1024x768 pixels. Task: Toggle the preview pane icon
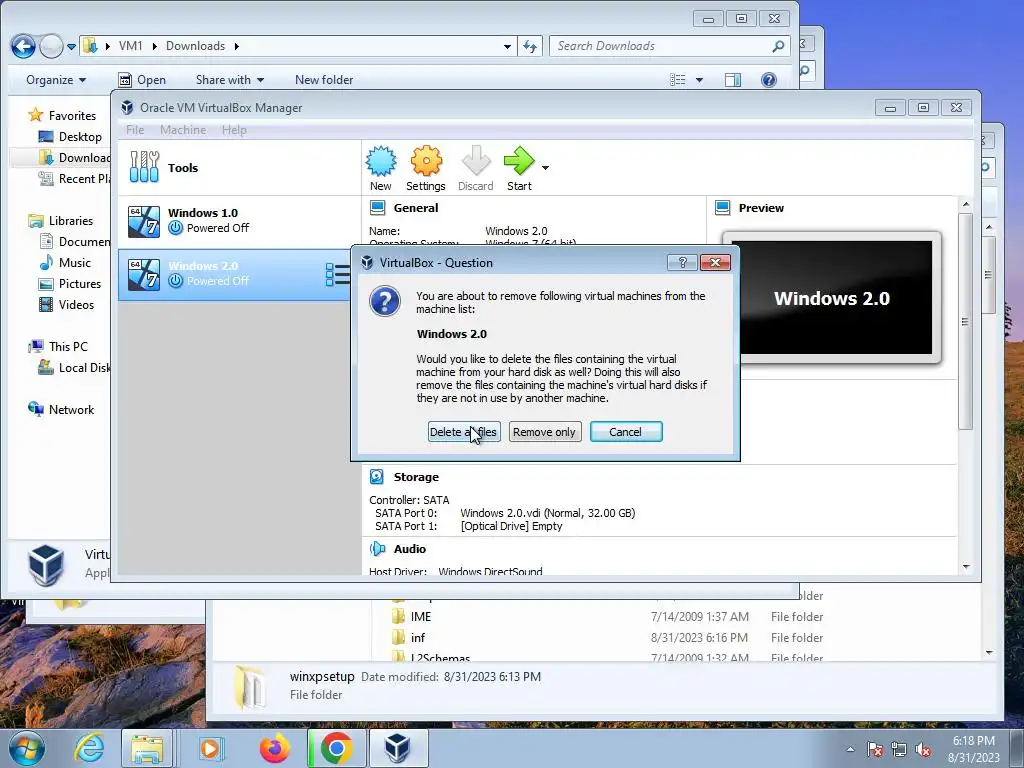[x=733, y=80]
